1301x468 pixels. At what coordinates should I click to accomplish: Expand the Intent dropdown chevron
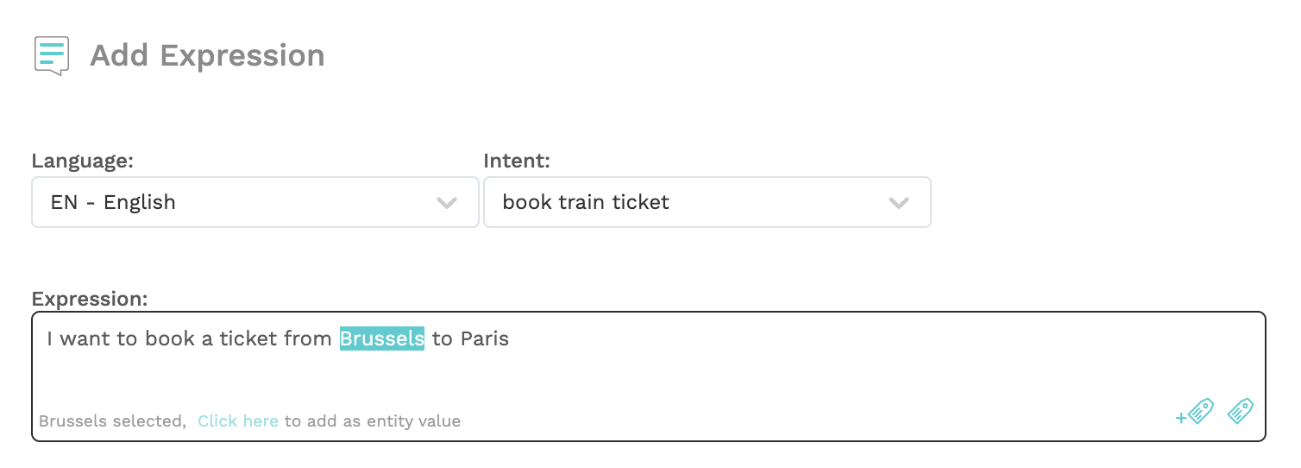point(899,203)
